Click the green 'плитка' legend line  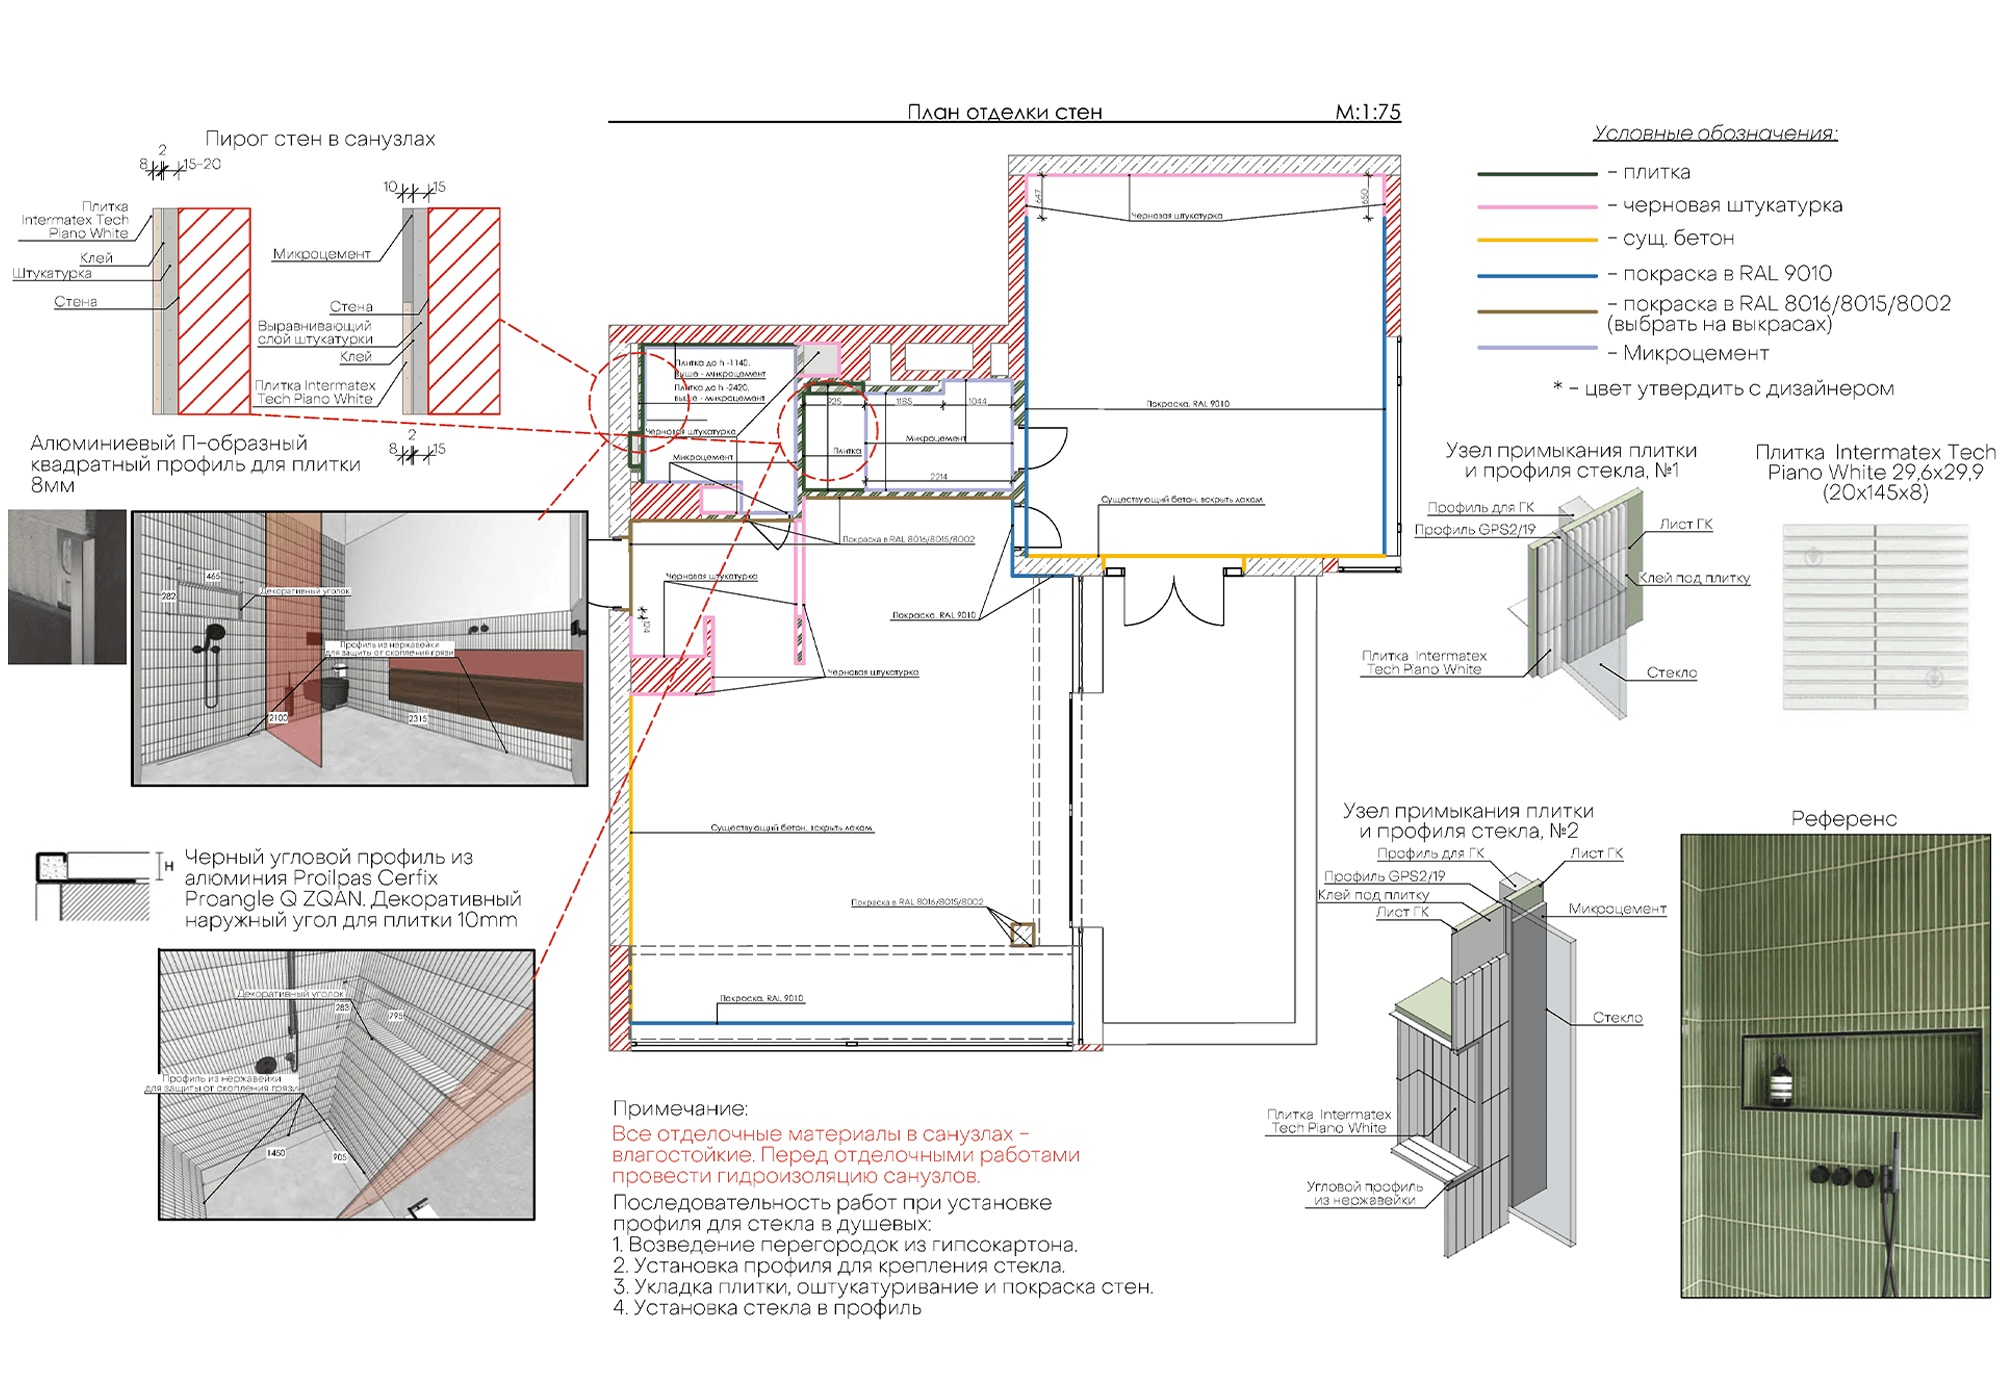pyautogui.click(x=1536, y=174)
